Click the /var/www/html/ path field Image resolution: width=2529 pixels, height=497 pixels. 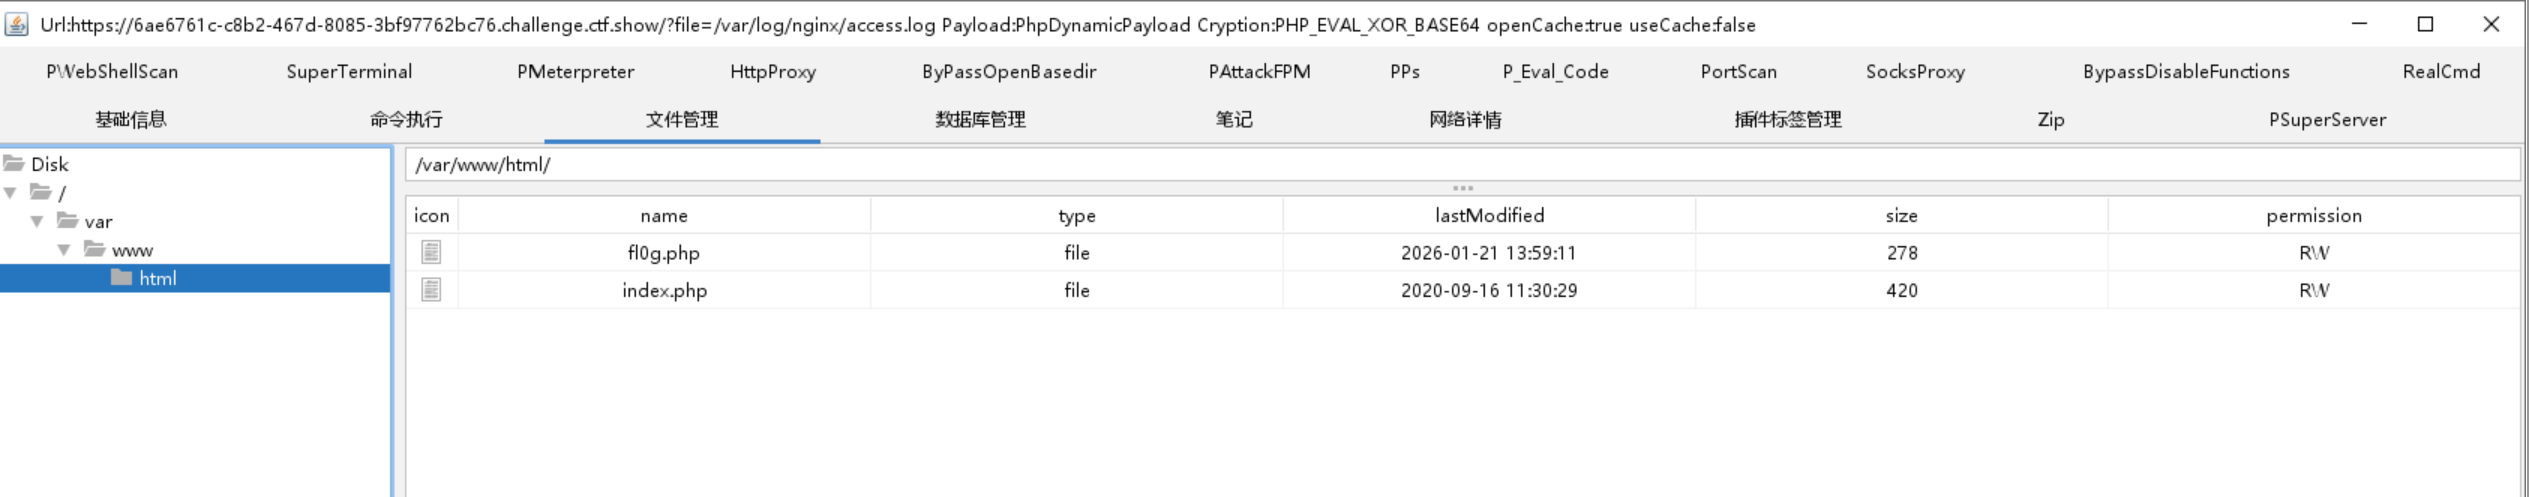1462,164
